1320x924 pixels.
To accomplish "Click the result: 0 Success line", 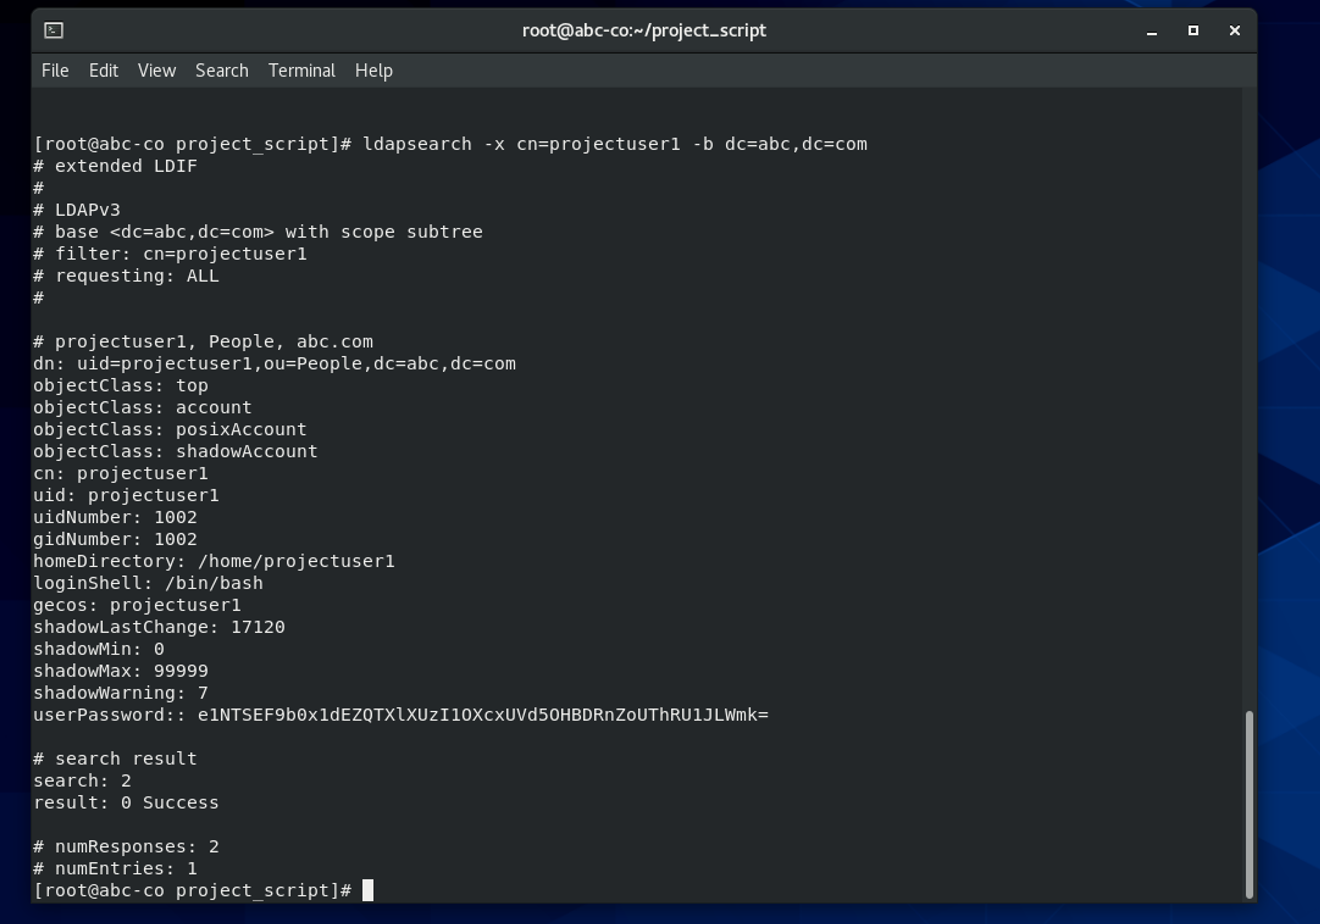I will 125,801.
